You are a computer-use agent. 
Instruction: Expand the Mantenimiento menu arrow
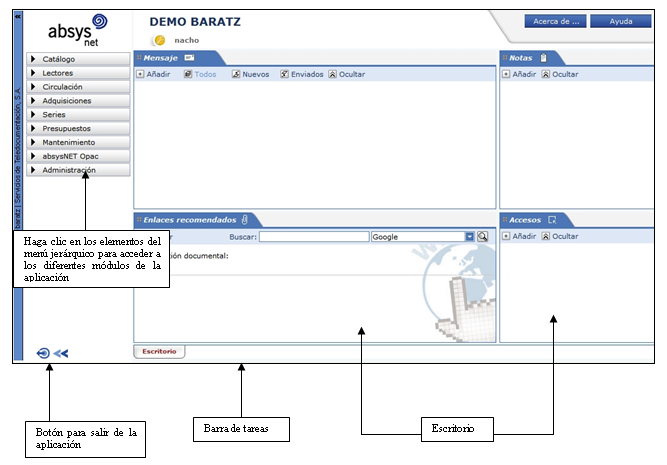(x=33, y=142)
